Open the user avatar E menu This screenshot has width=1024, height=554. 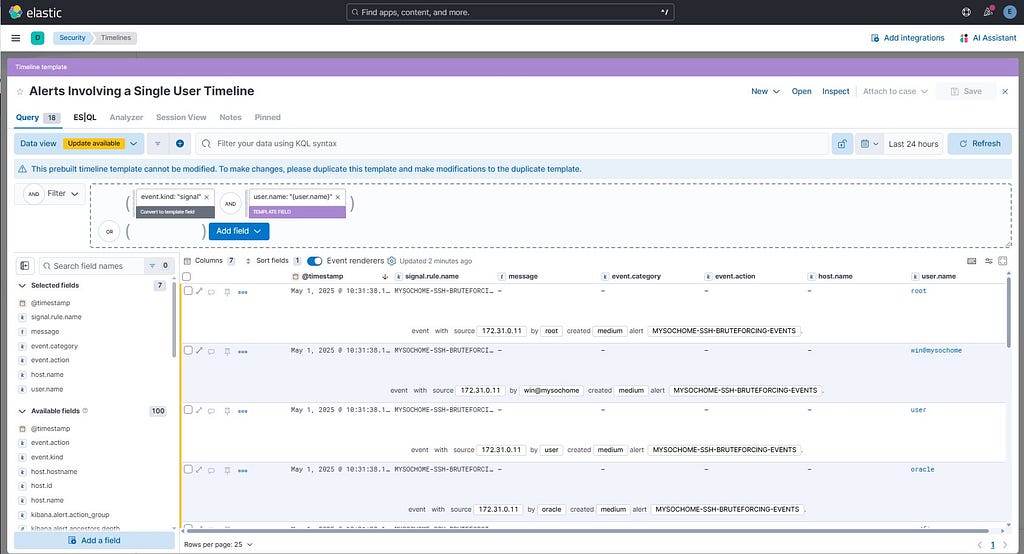tap(1009, 12)
